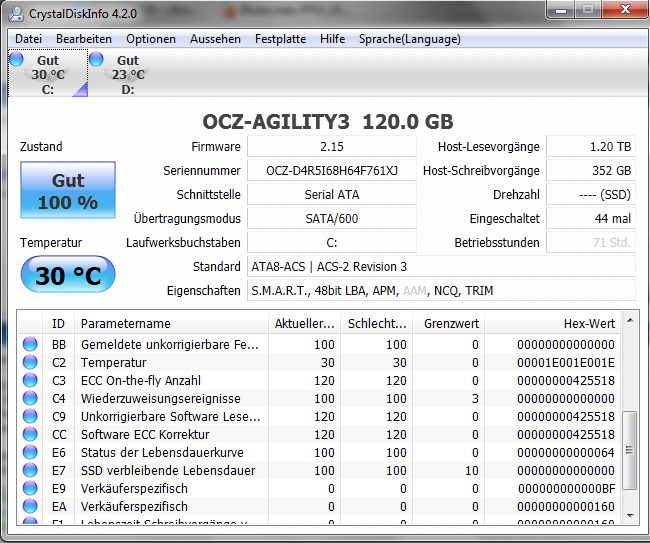Click status orb in Wiederzuweisungsereignisse row
Viewport: 650px width, 543px height.
point(30,398)
